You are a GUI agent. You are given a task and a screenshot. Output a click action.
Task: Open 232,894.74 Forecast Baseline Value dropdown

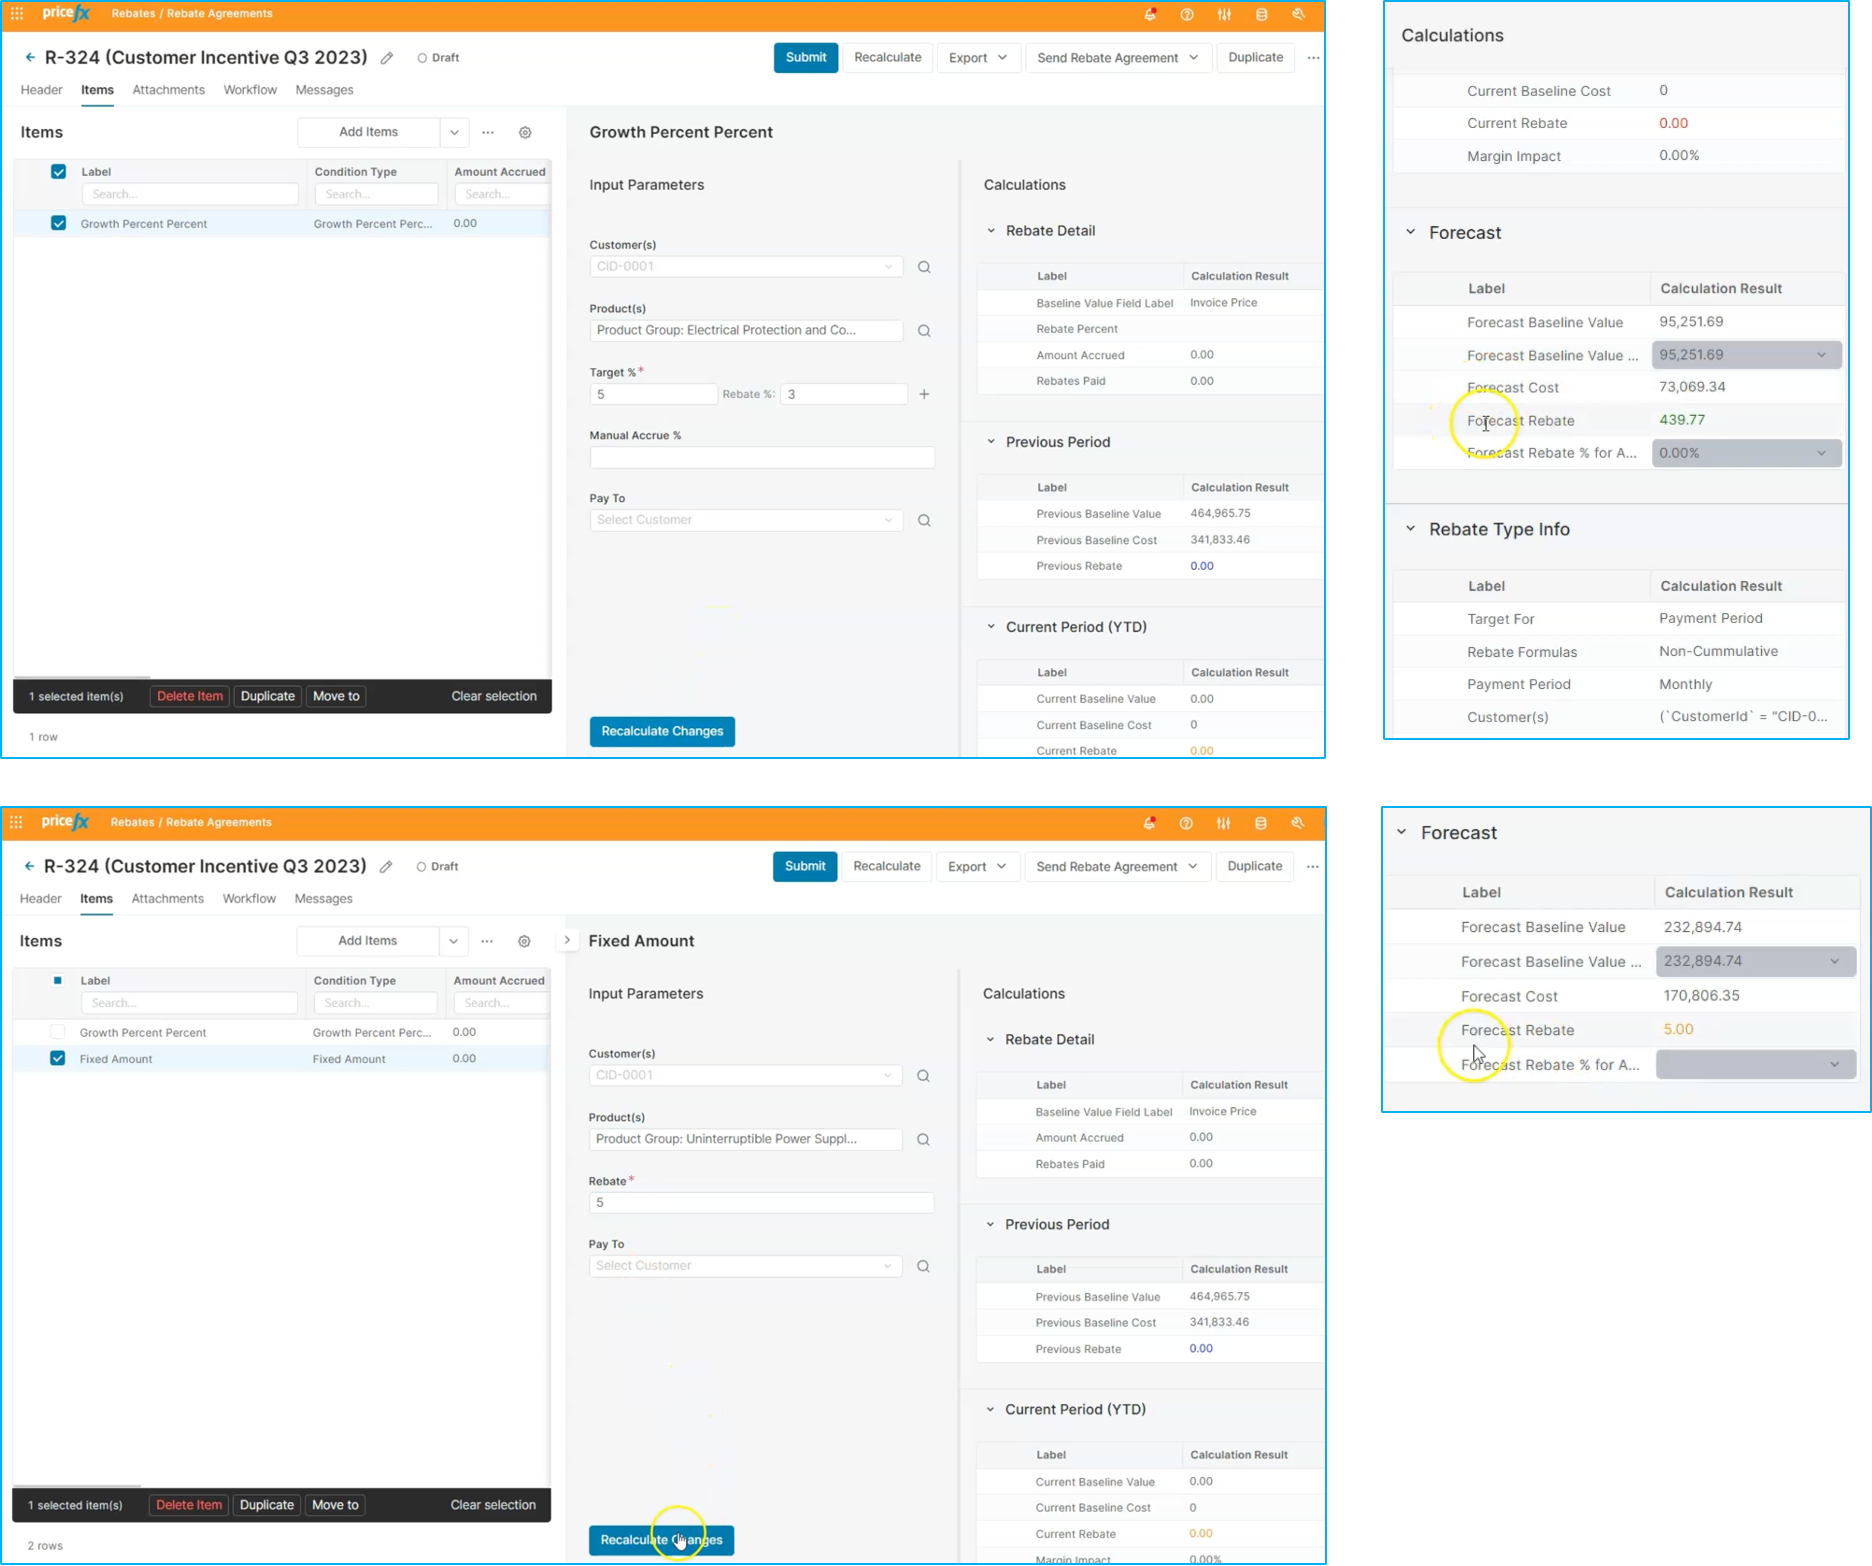(x=1756, y=961)
